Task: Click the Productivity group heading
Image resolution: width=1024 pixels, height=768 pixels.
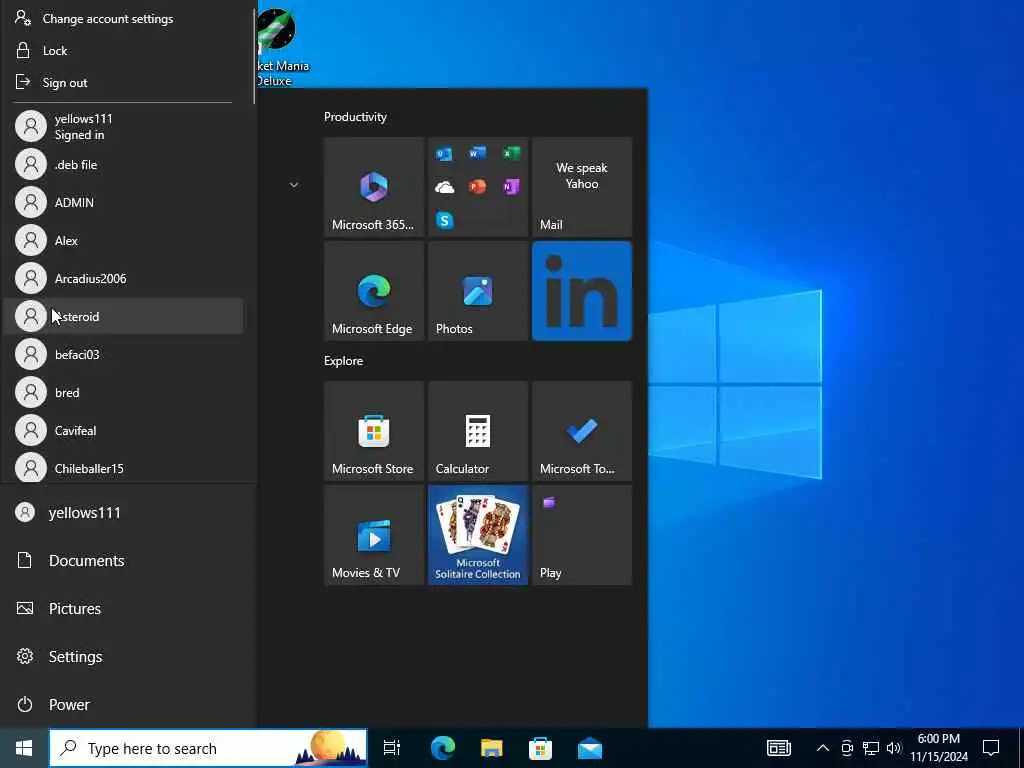Action: 355,117
